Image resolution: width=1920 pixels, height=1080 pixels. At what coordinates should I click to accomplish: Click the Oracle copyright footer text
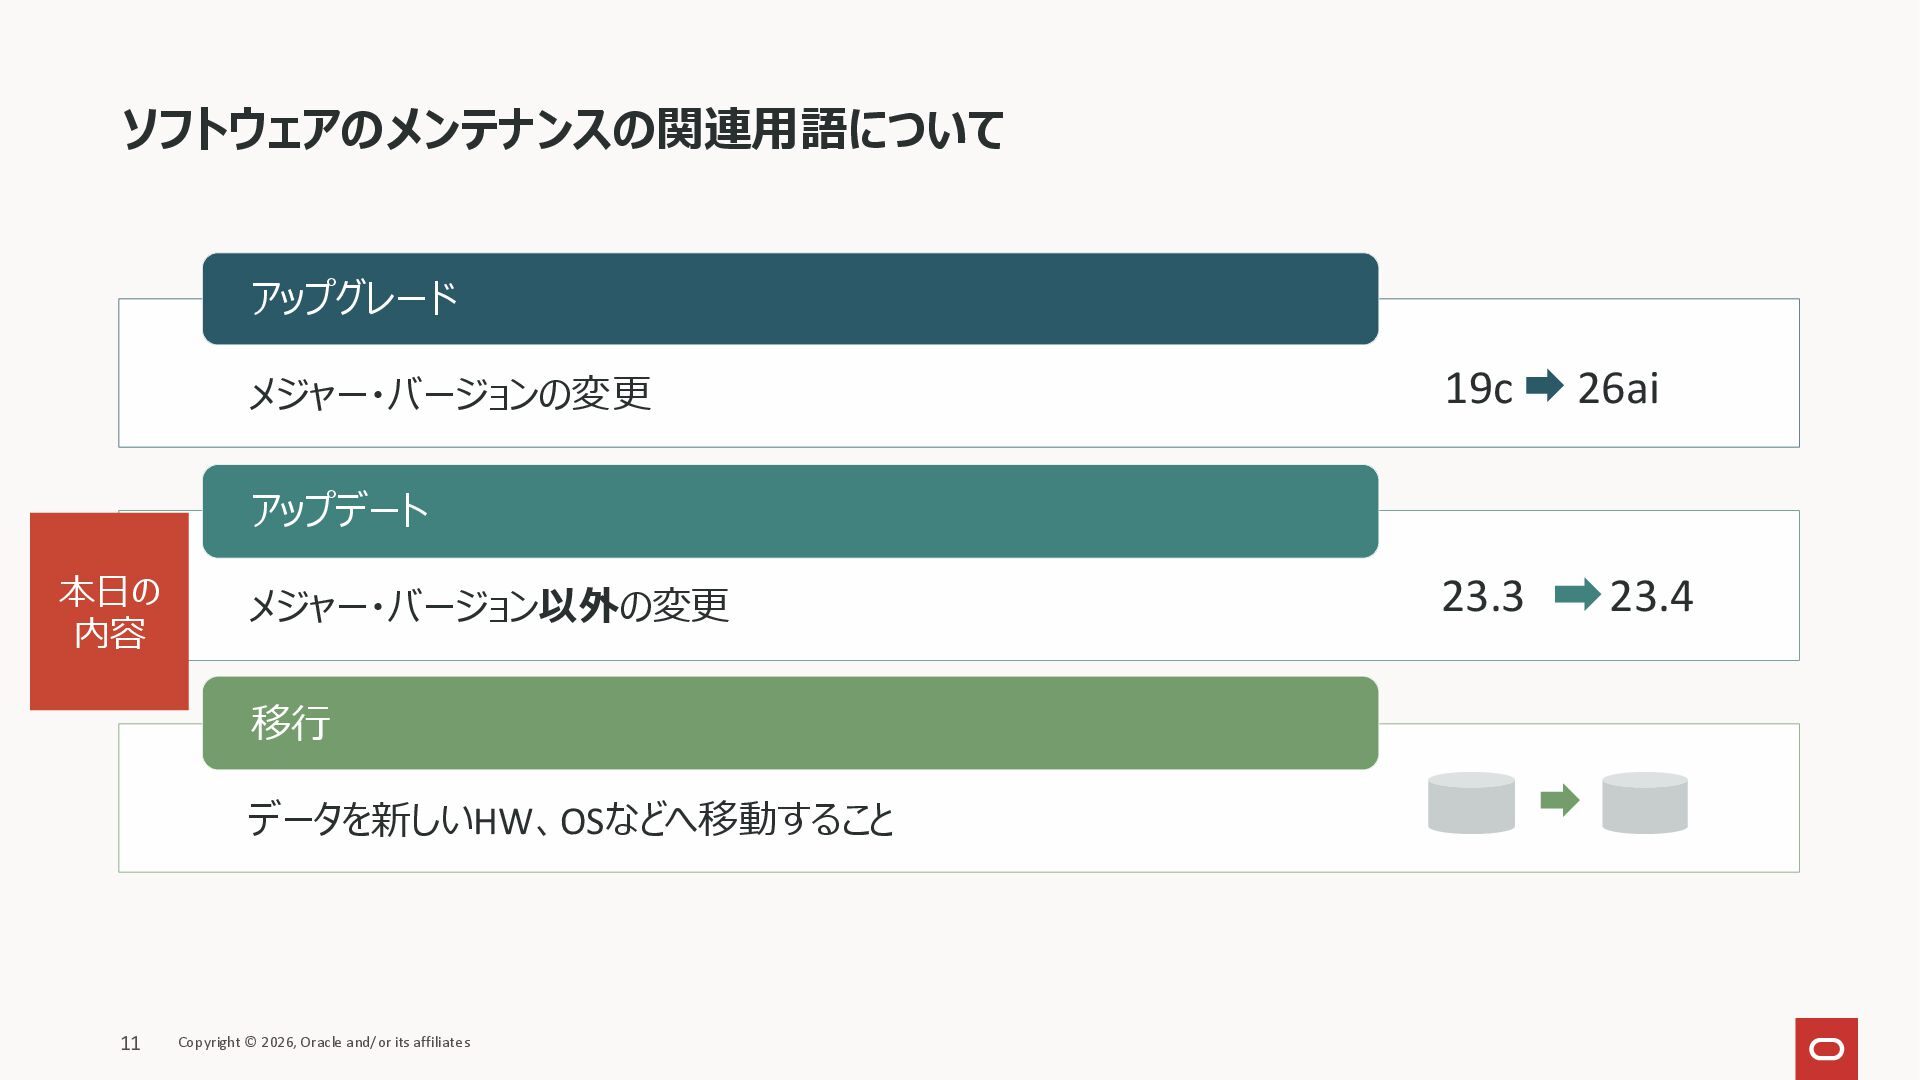(324, 1042)
